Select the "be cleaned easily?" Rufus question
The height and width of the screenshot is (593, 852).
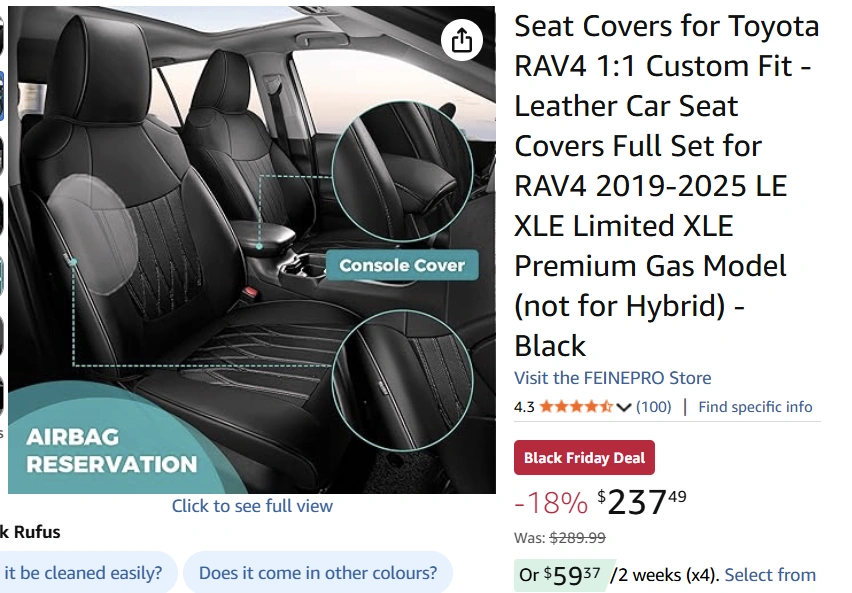coord(83,574)
